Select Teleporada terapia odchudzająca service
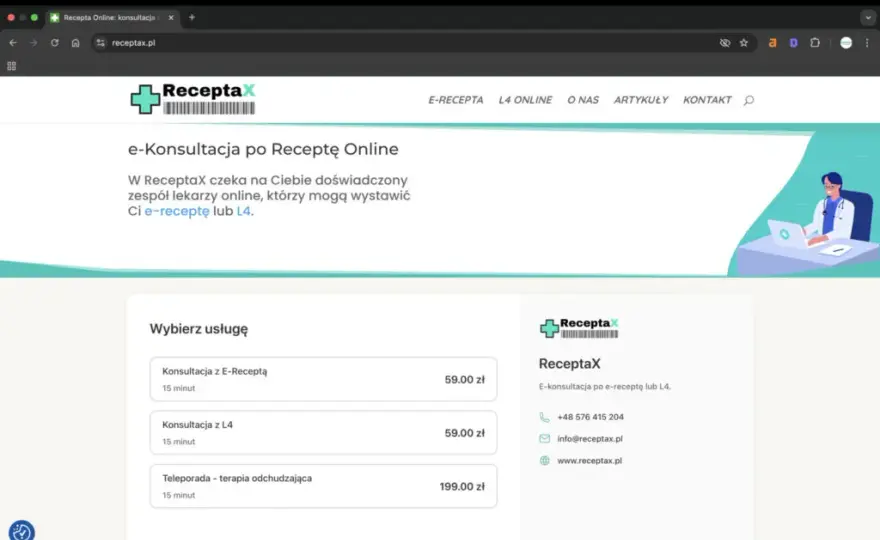This screenshot has height=540, width=880. tap(323, 486)
